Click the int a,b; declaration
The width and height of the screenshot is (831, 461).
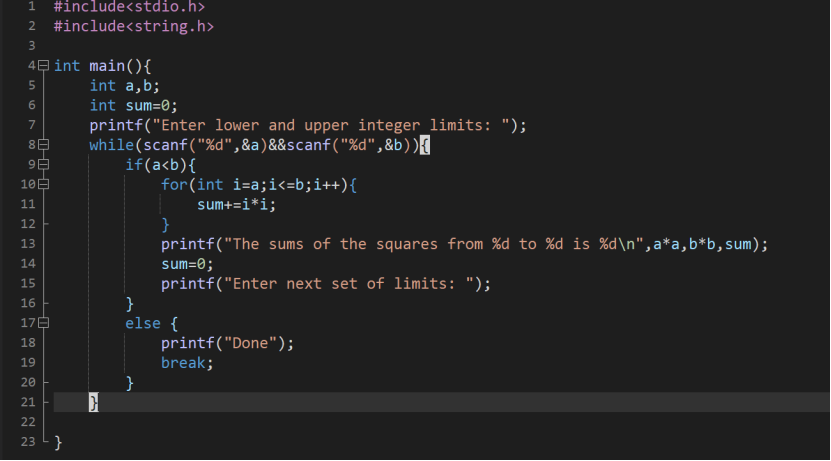124,86
